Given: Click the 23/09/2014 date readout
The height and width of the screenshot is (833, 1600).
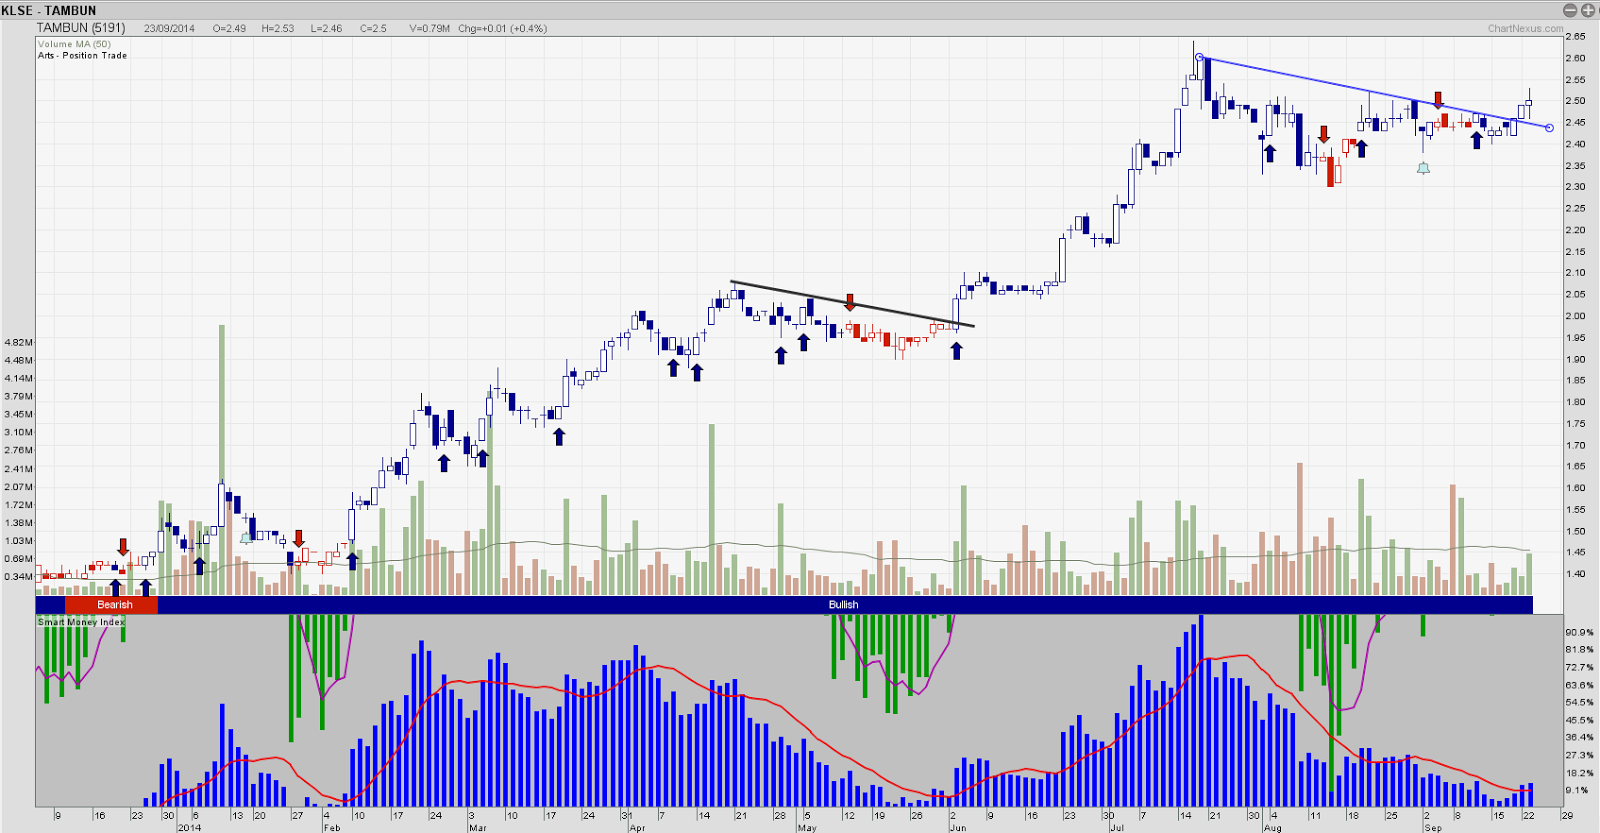Looking at the screenshot, I should coord(169,28).
